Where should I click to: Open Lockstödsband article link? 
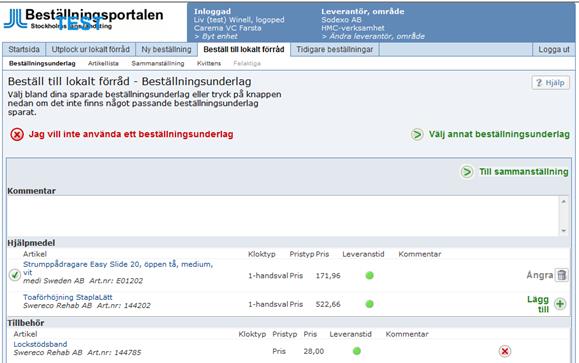(x=40, y=344)
